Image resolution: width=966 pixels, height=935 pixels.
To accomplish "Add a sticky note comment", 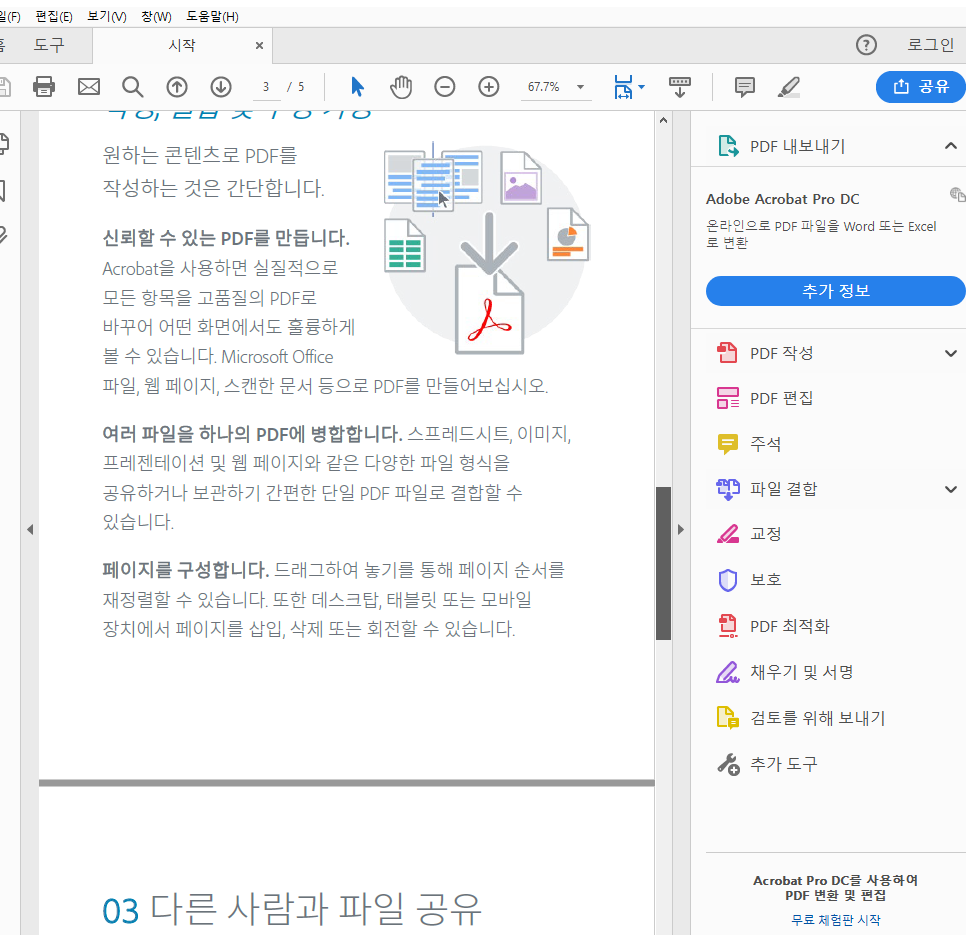I will (x=745, y=87).
